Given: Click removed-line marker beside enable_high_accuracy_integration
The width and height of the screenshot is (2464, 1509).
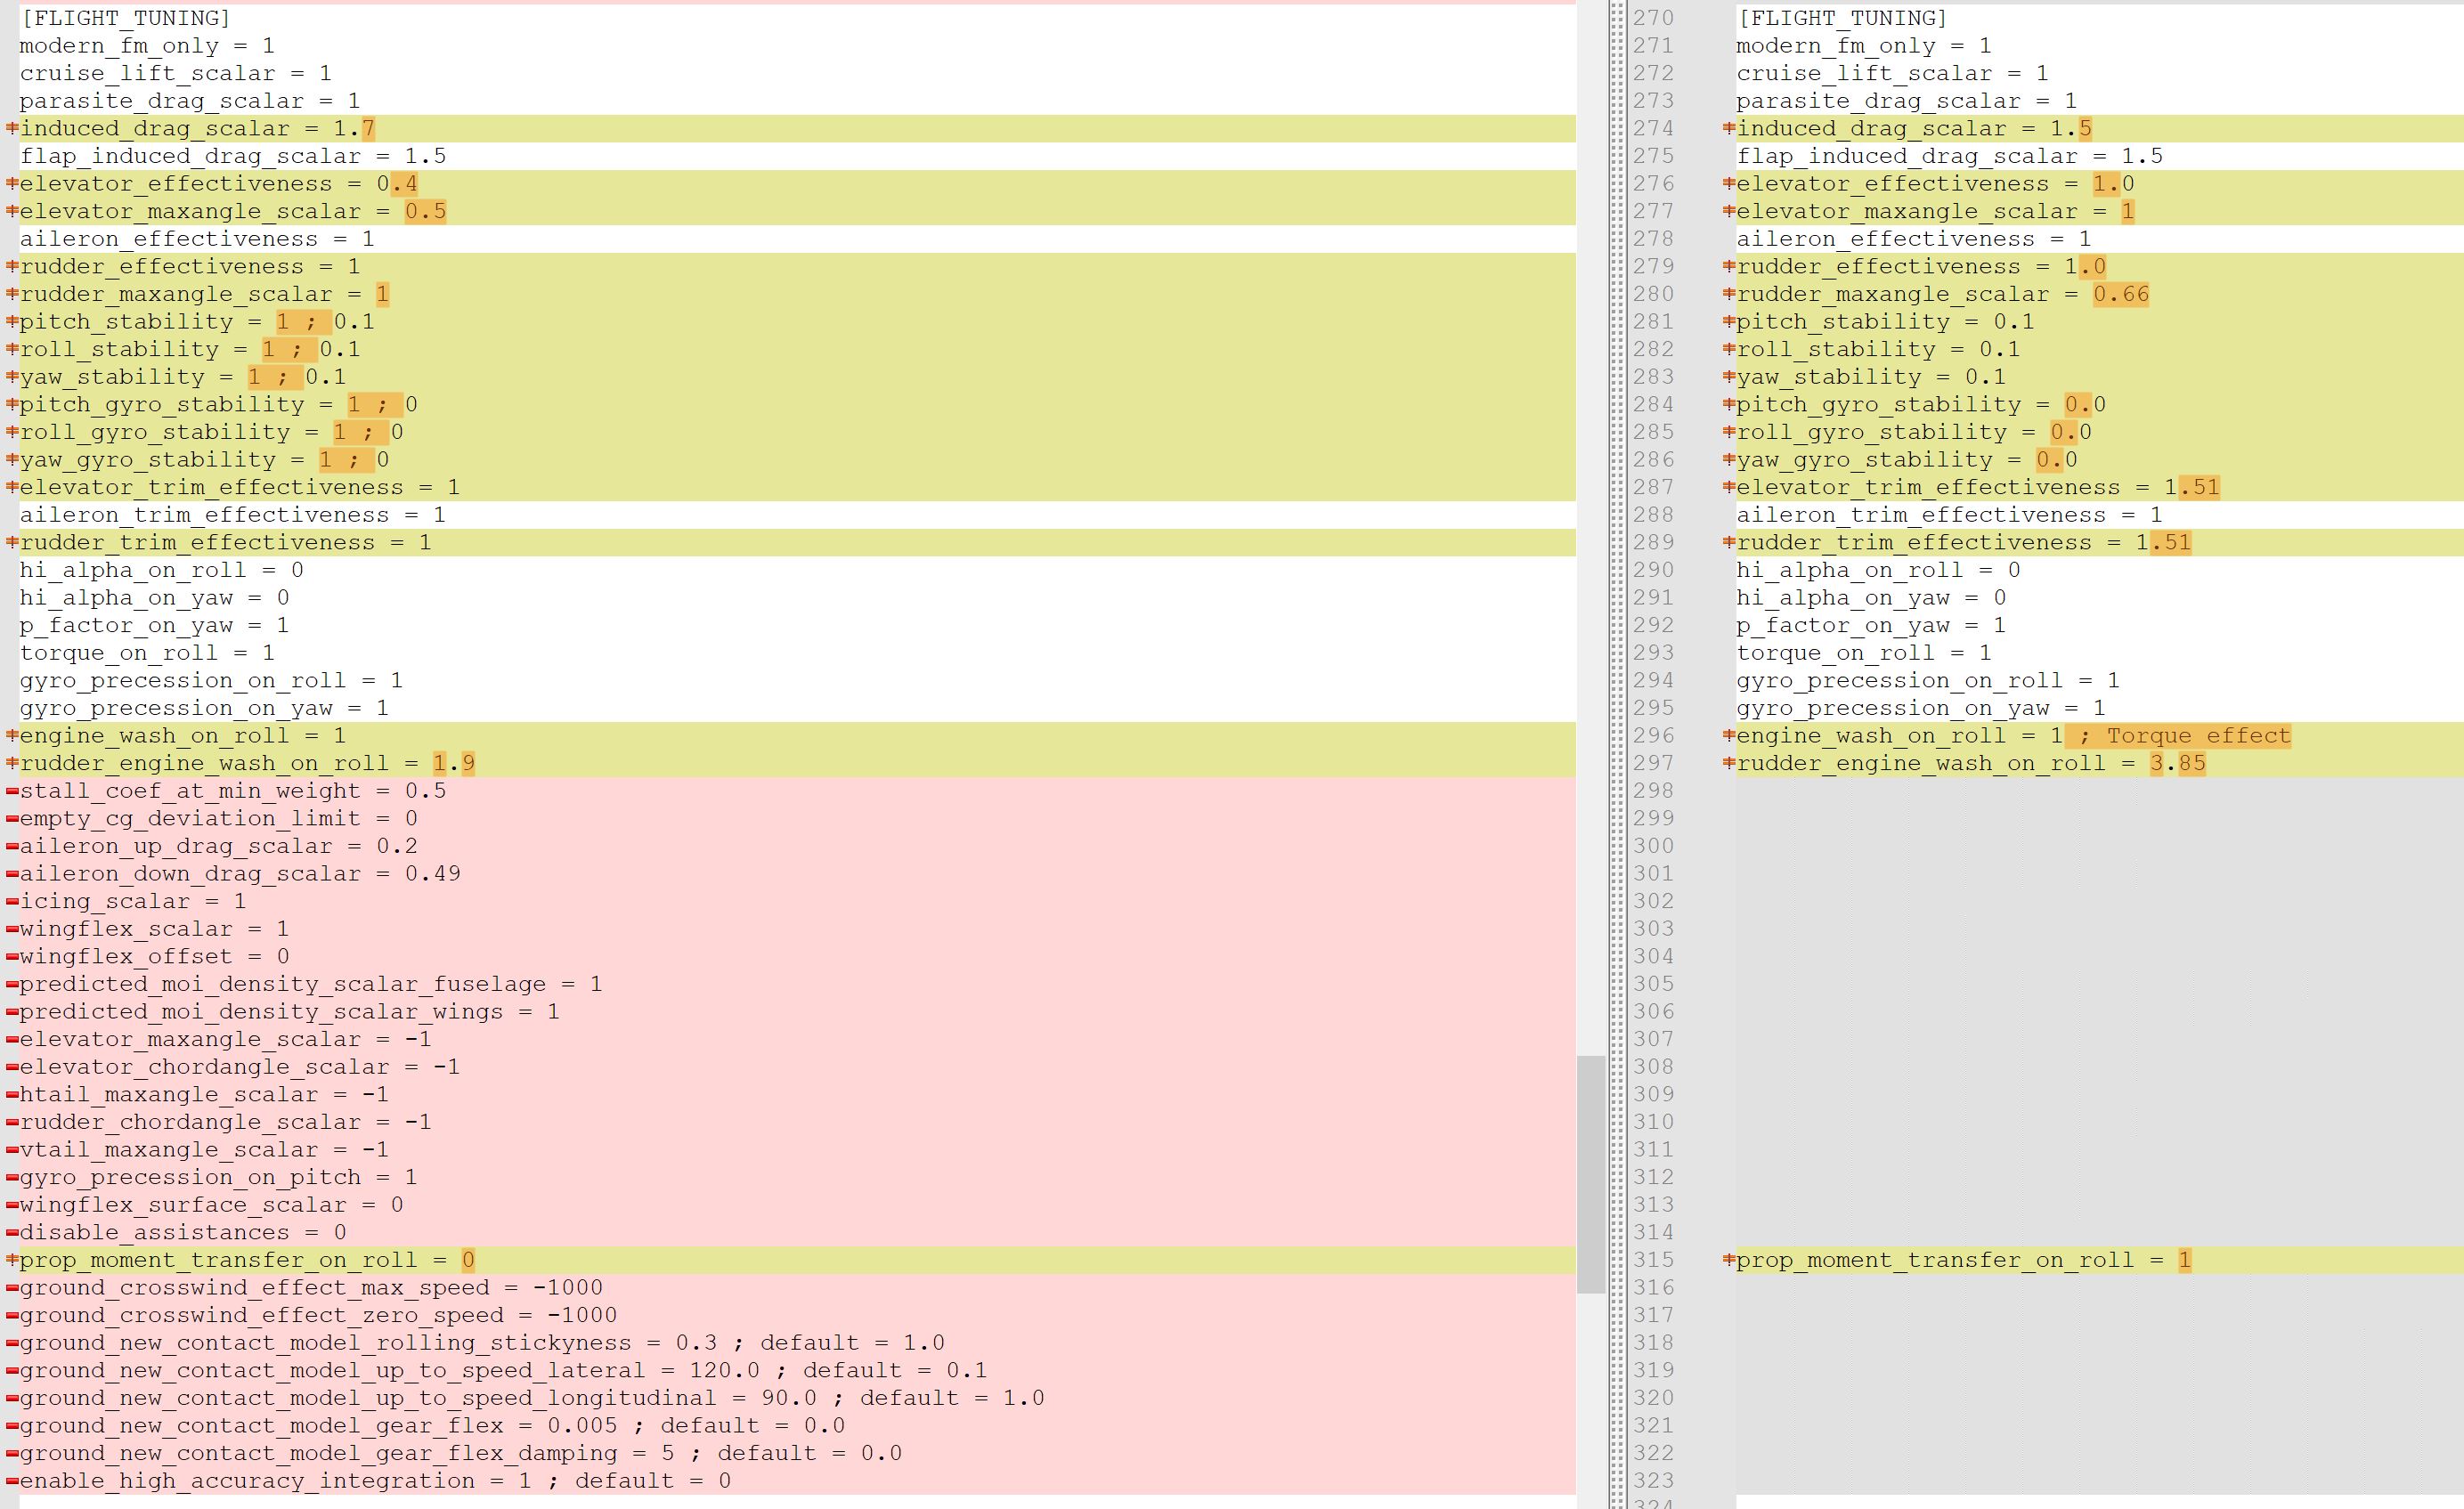Looking at the screenshot, I should 12,1481.
